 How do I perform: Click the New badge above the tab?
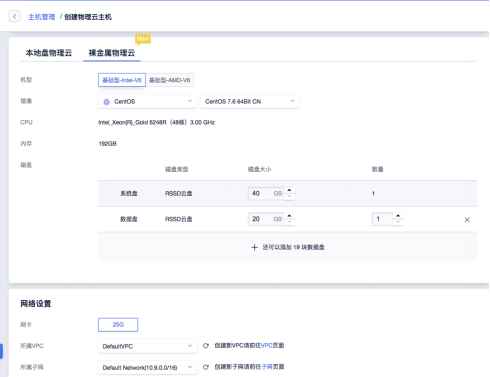143,39
